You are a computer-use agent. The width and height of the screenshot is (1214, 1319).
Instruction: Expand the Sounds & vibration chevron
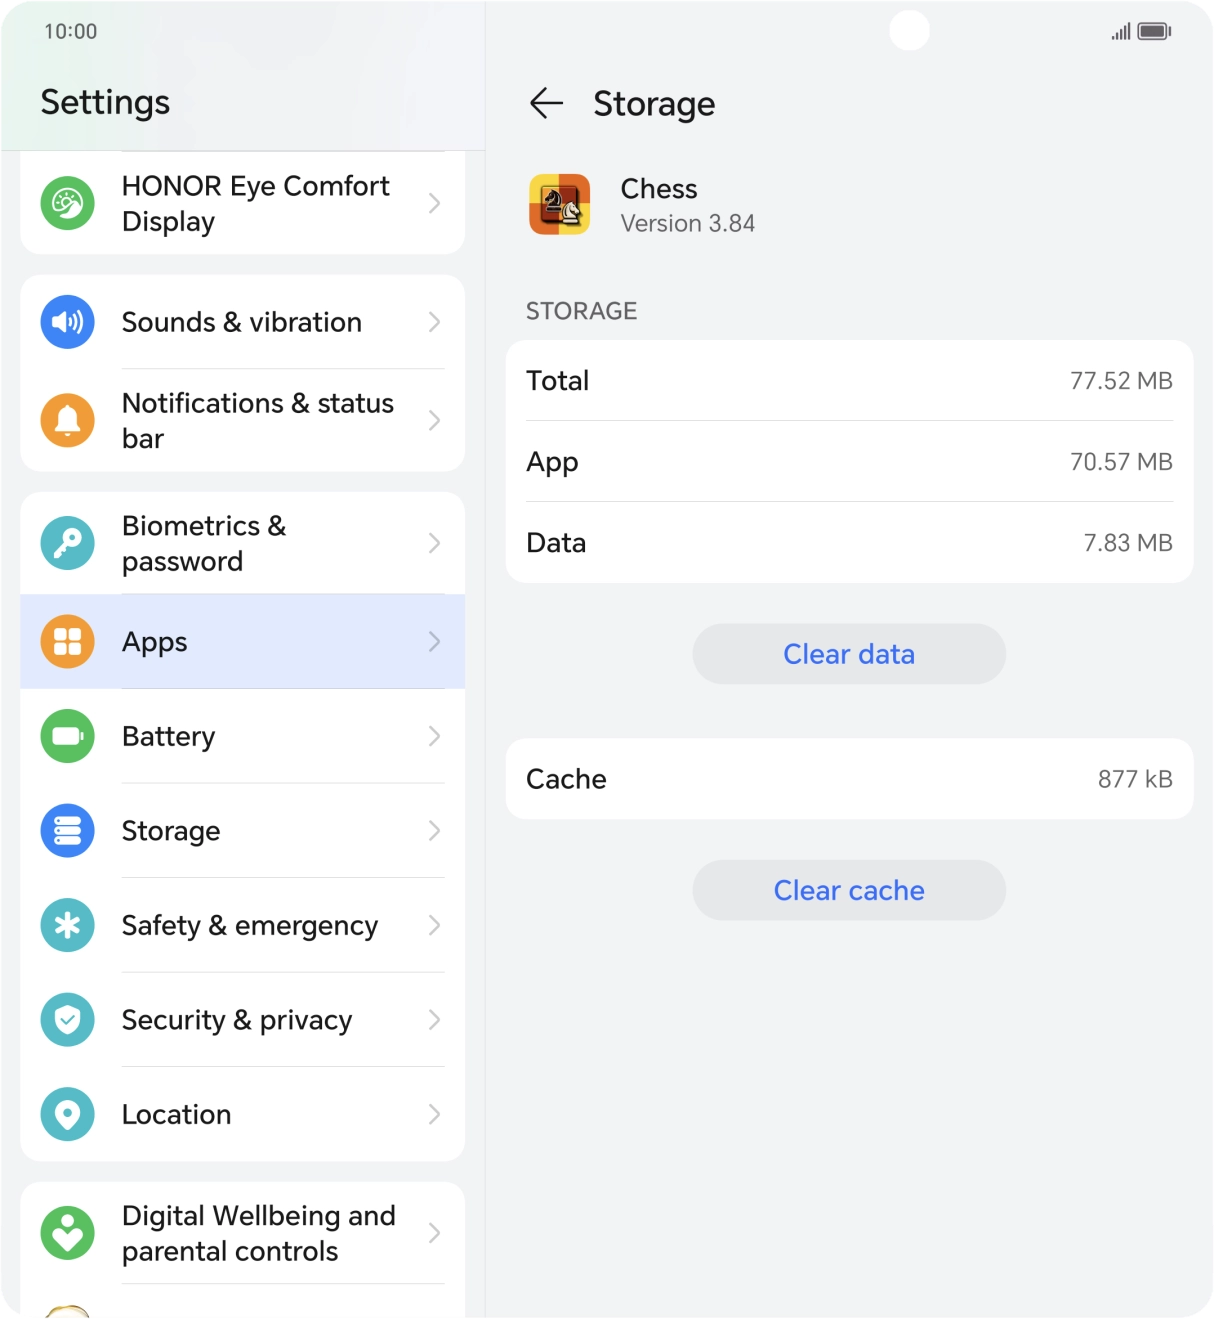click(x=434, y=322)
